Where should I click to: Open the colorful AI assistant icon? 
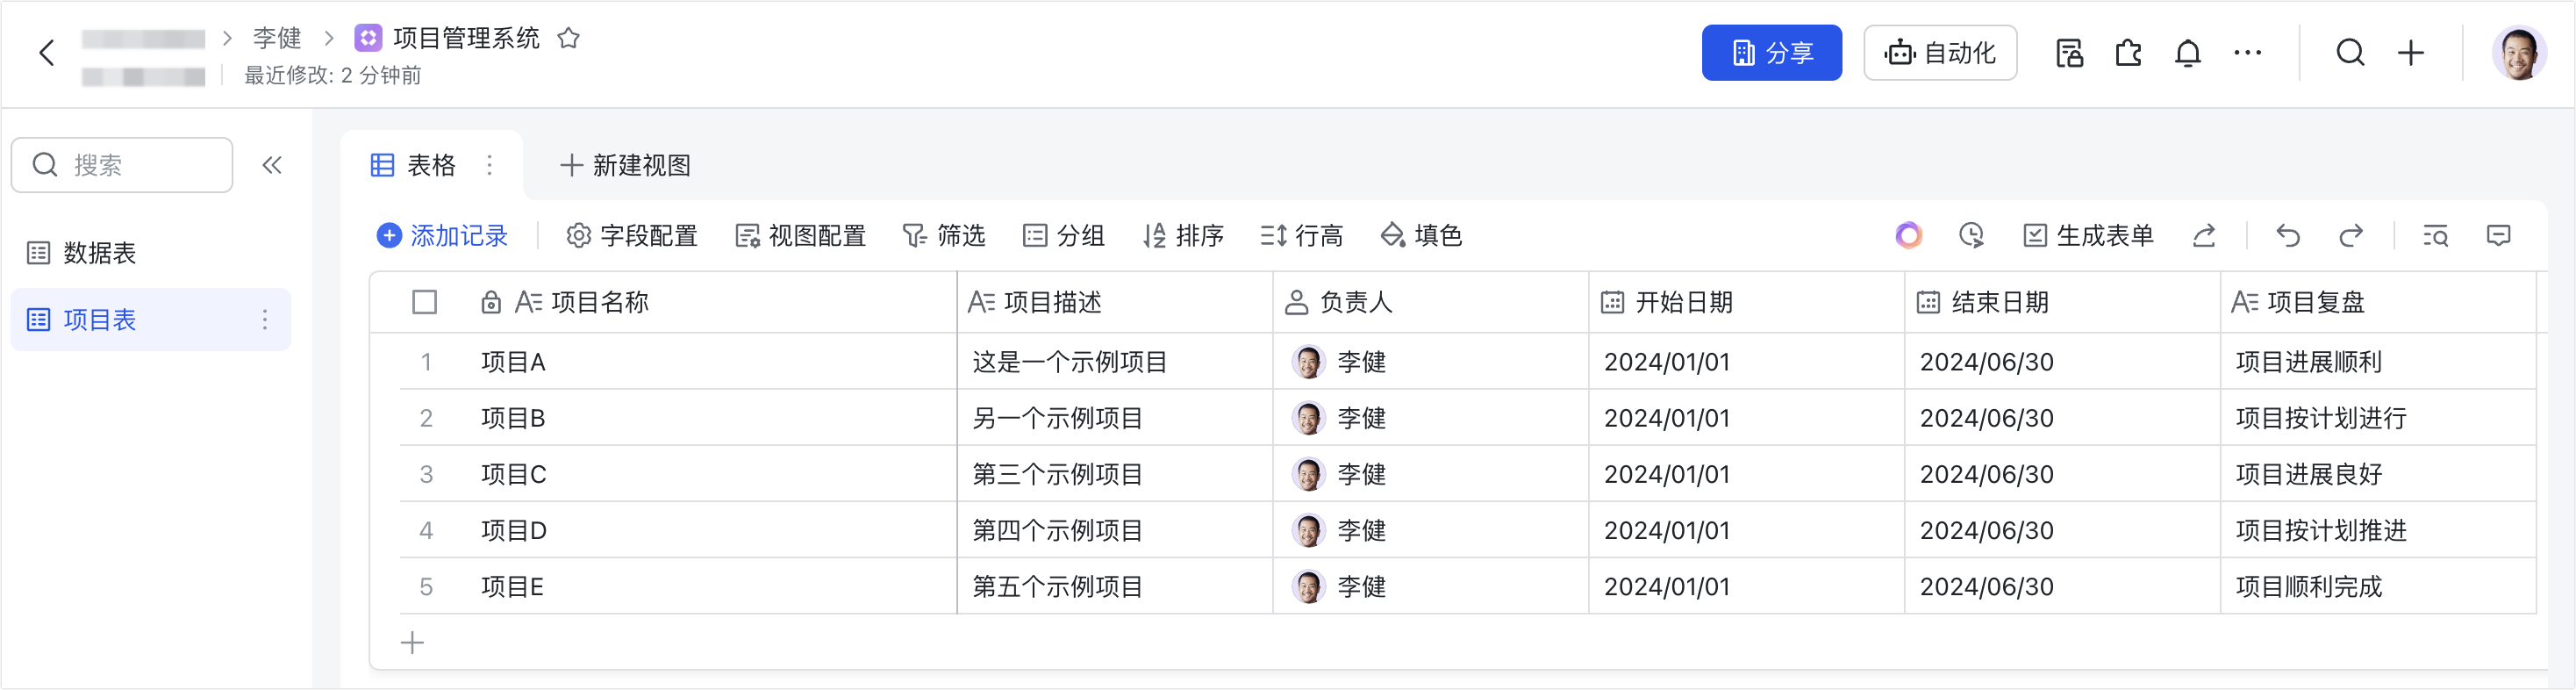coord(1909,236)
